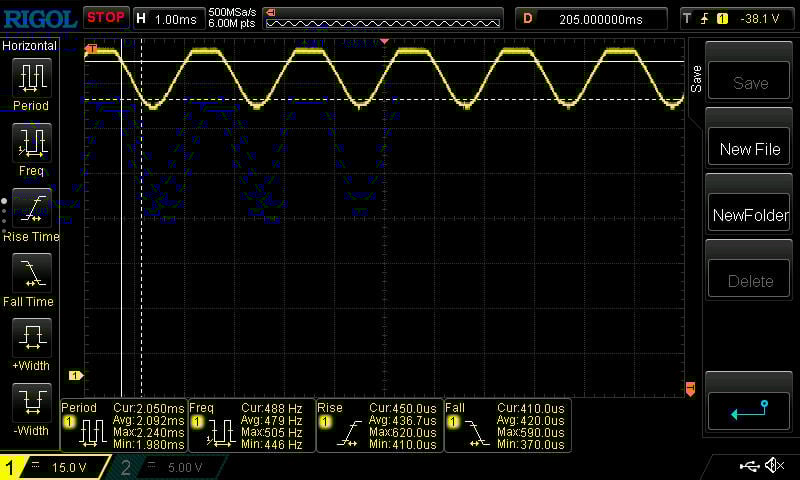Click the return arrow back icon
Viewport: 800px width, 480px height.
point(750,410)
